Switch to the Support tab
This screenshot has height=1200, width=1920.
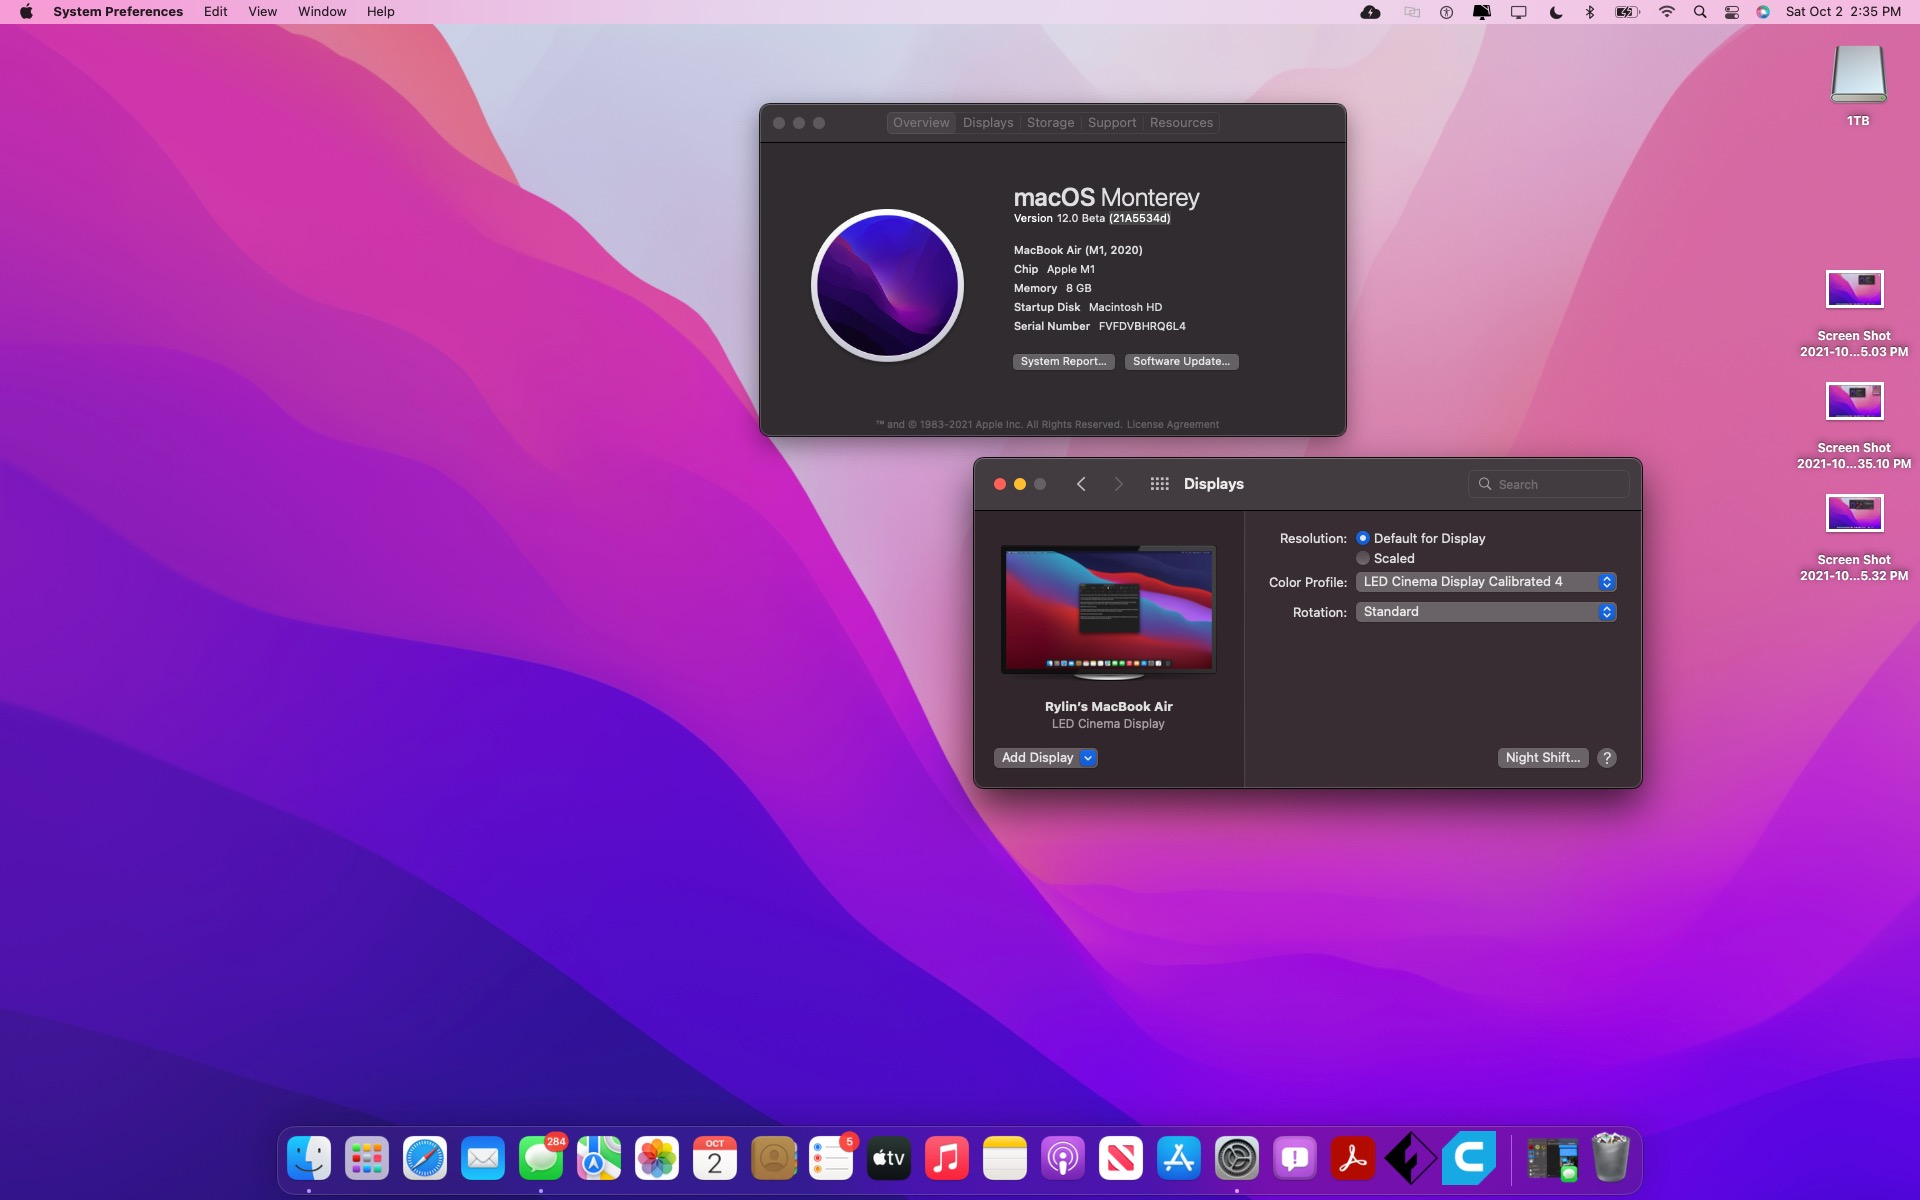coord(1112,123)
